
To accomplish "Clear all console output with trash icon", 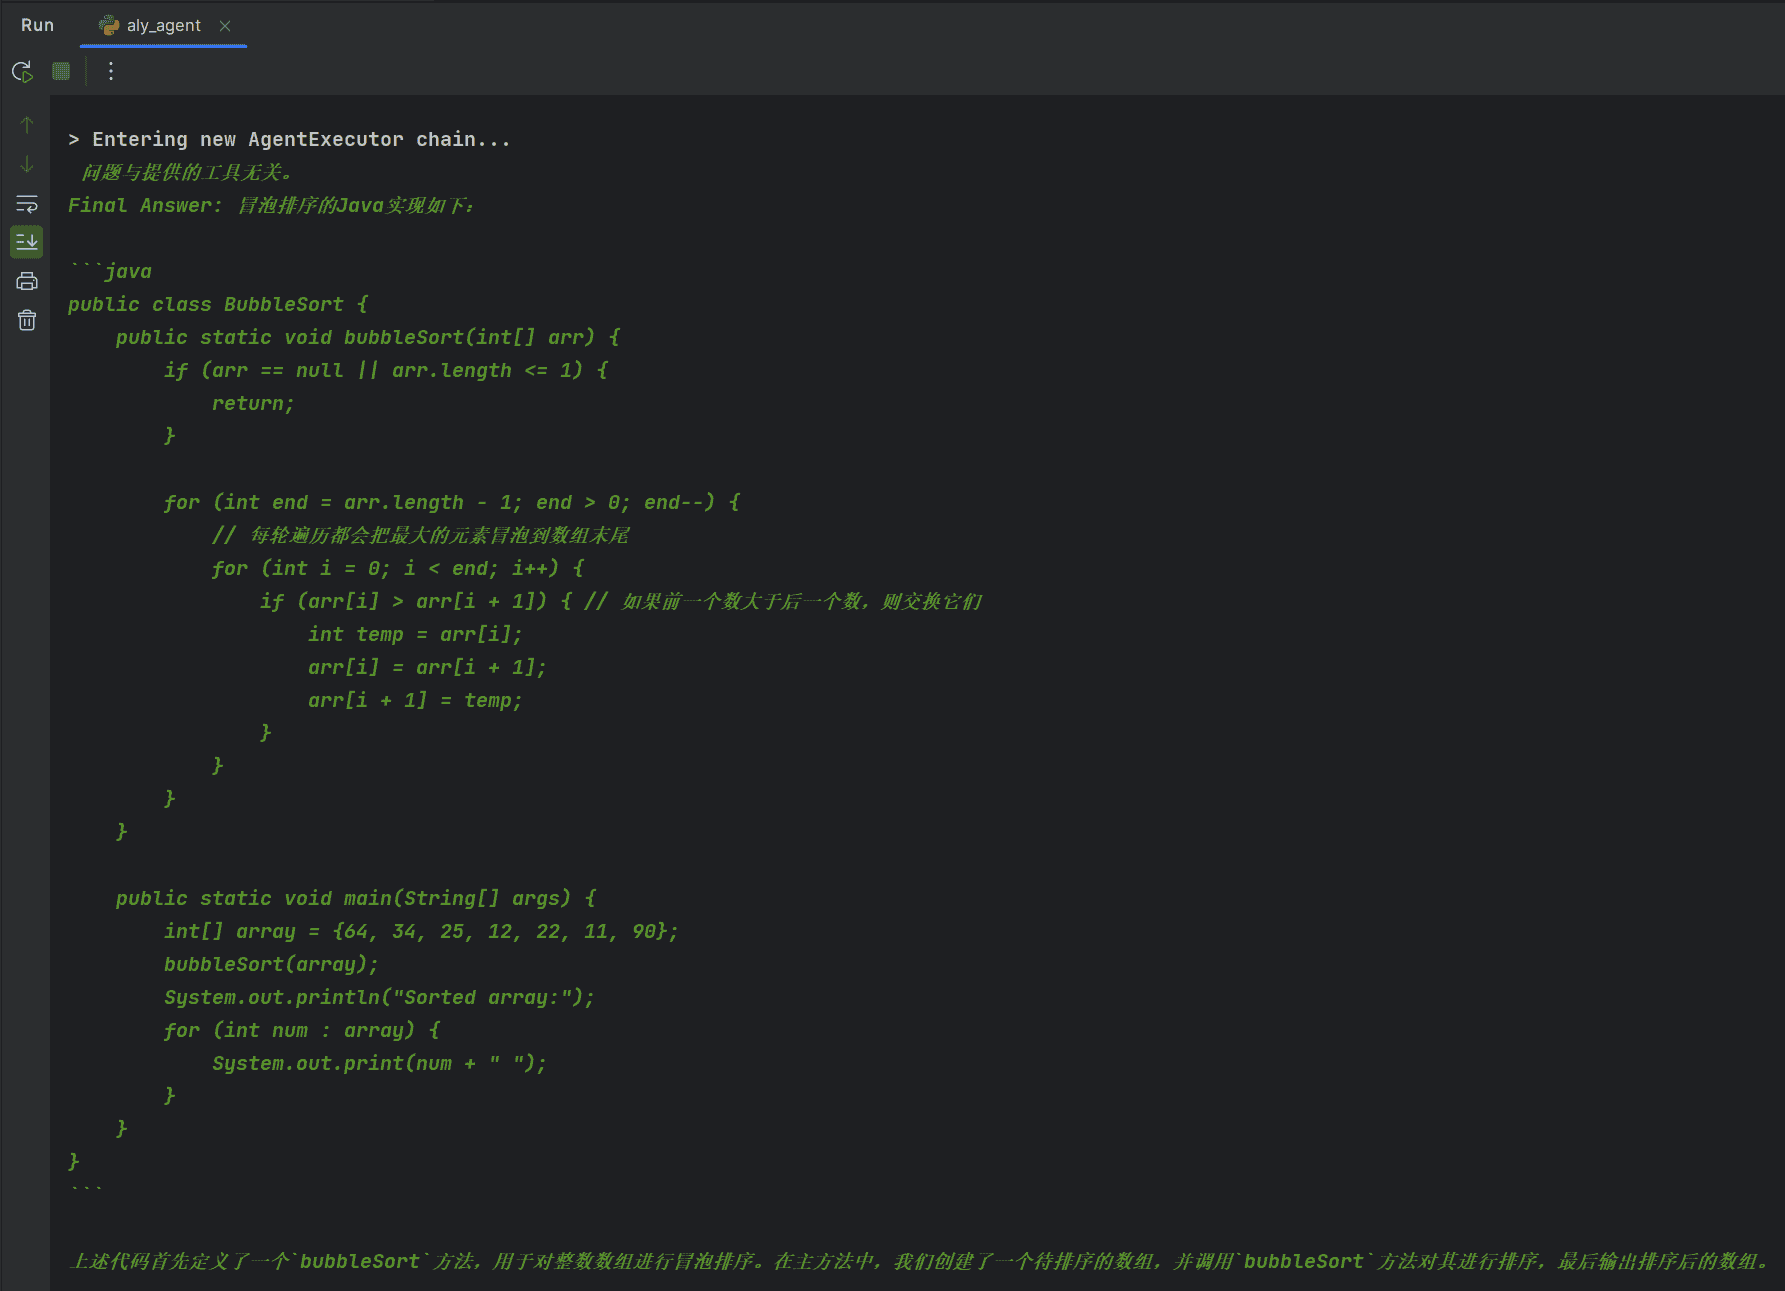I will [27, 320].
